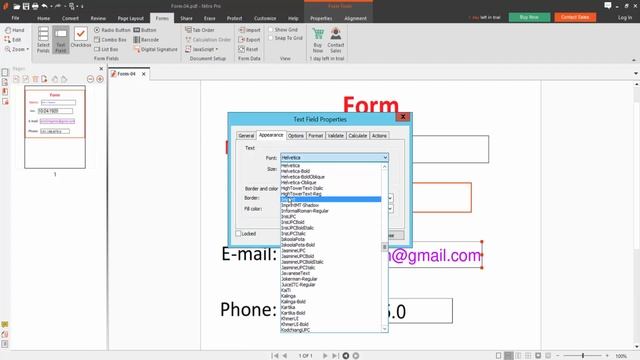640x360 pixels.
Task: Choose the Checkbox form field tool
Action: click(x=81, y=38)
